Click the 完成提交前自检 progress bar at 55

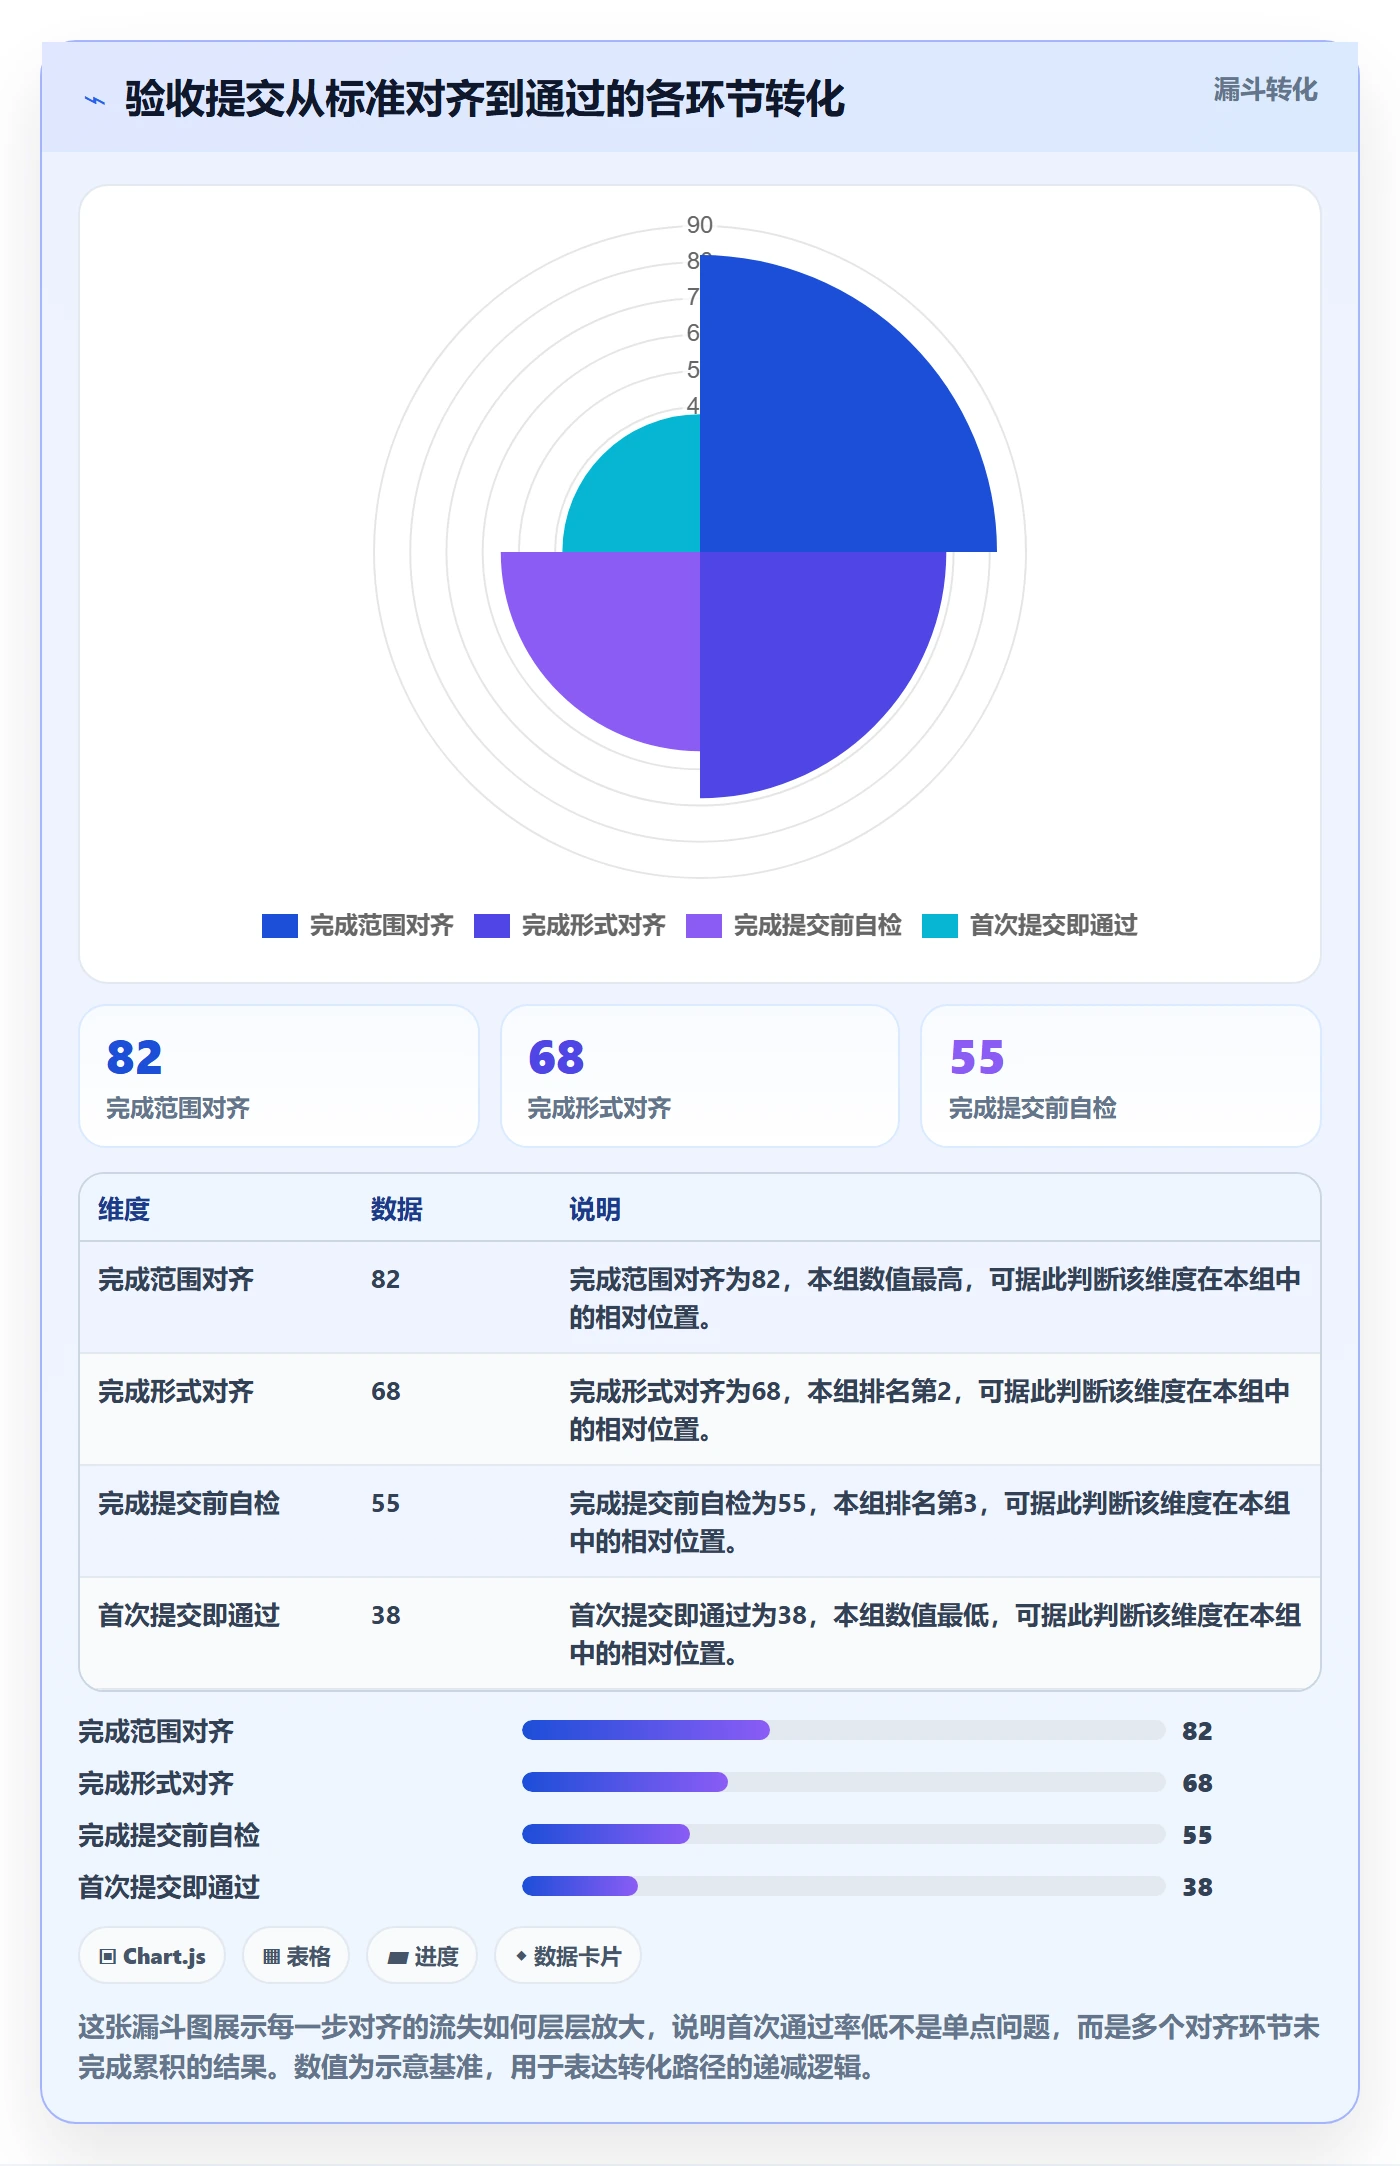843,1834
